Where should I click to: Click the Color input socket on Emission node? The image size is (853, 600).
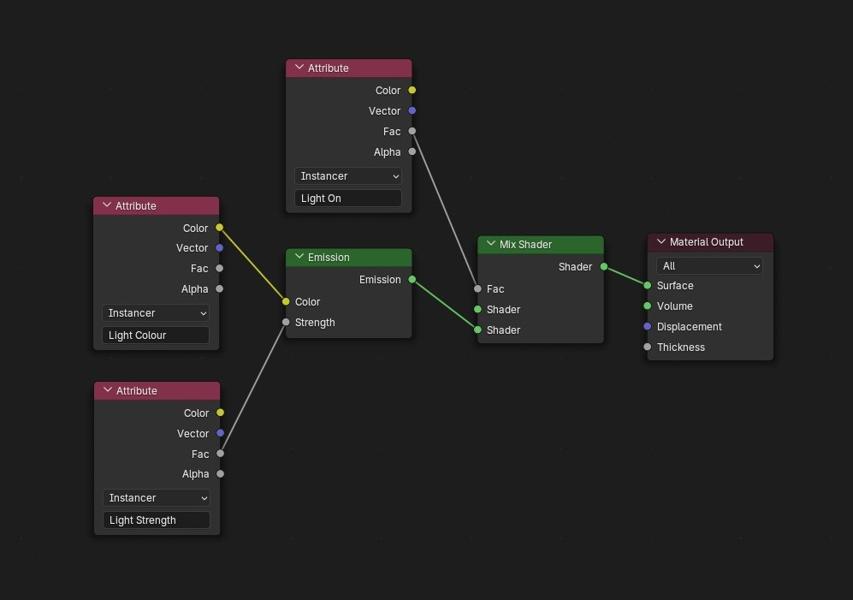pos(288,301)
